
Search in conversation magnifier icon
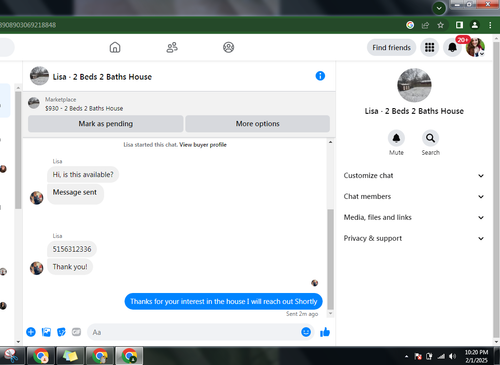coord(430,138)
